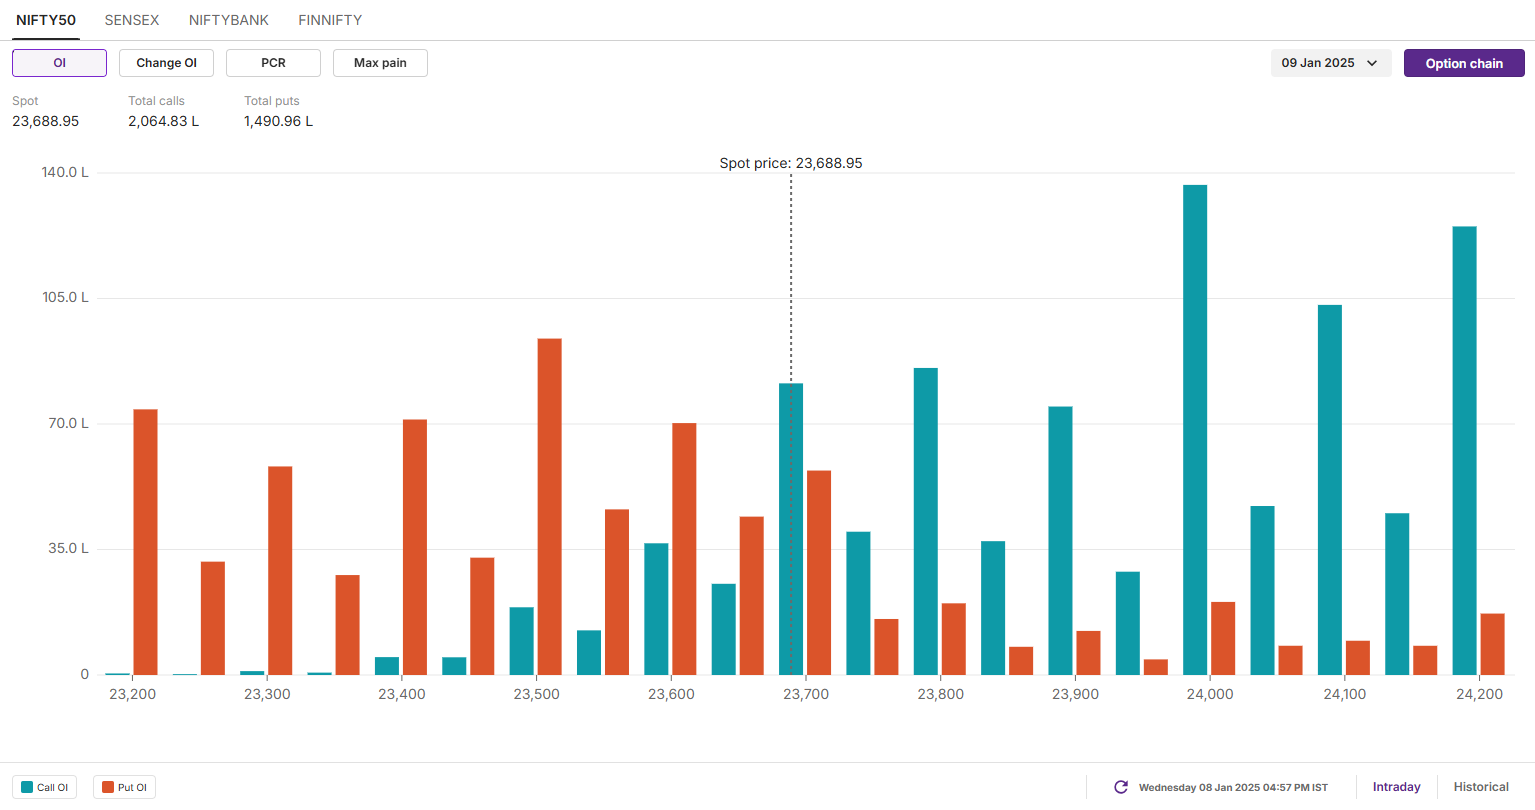
Task: Click the Wednesday 08 Jan 2025 timestamp
Action: tap(1233, 788)
